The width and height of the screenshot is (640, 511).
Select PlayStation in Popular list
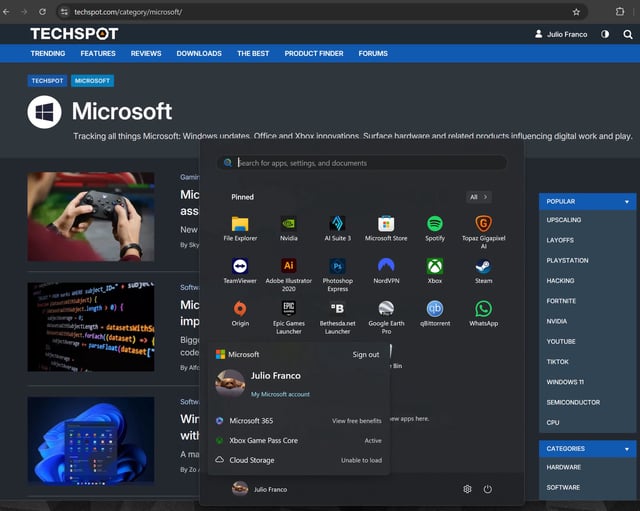click(x=567, y=260)
